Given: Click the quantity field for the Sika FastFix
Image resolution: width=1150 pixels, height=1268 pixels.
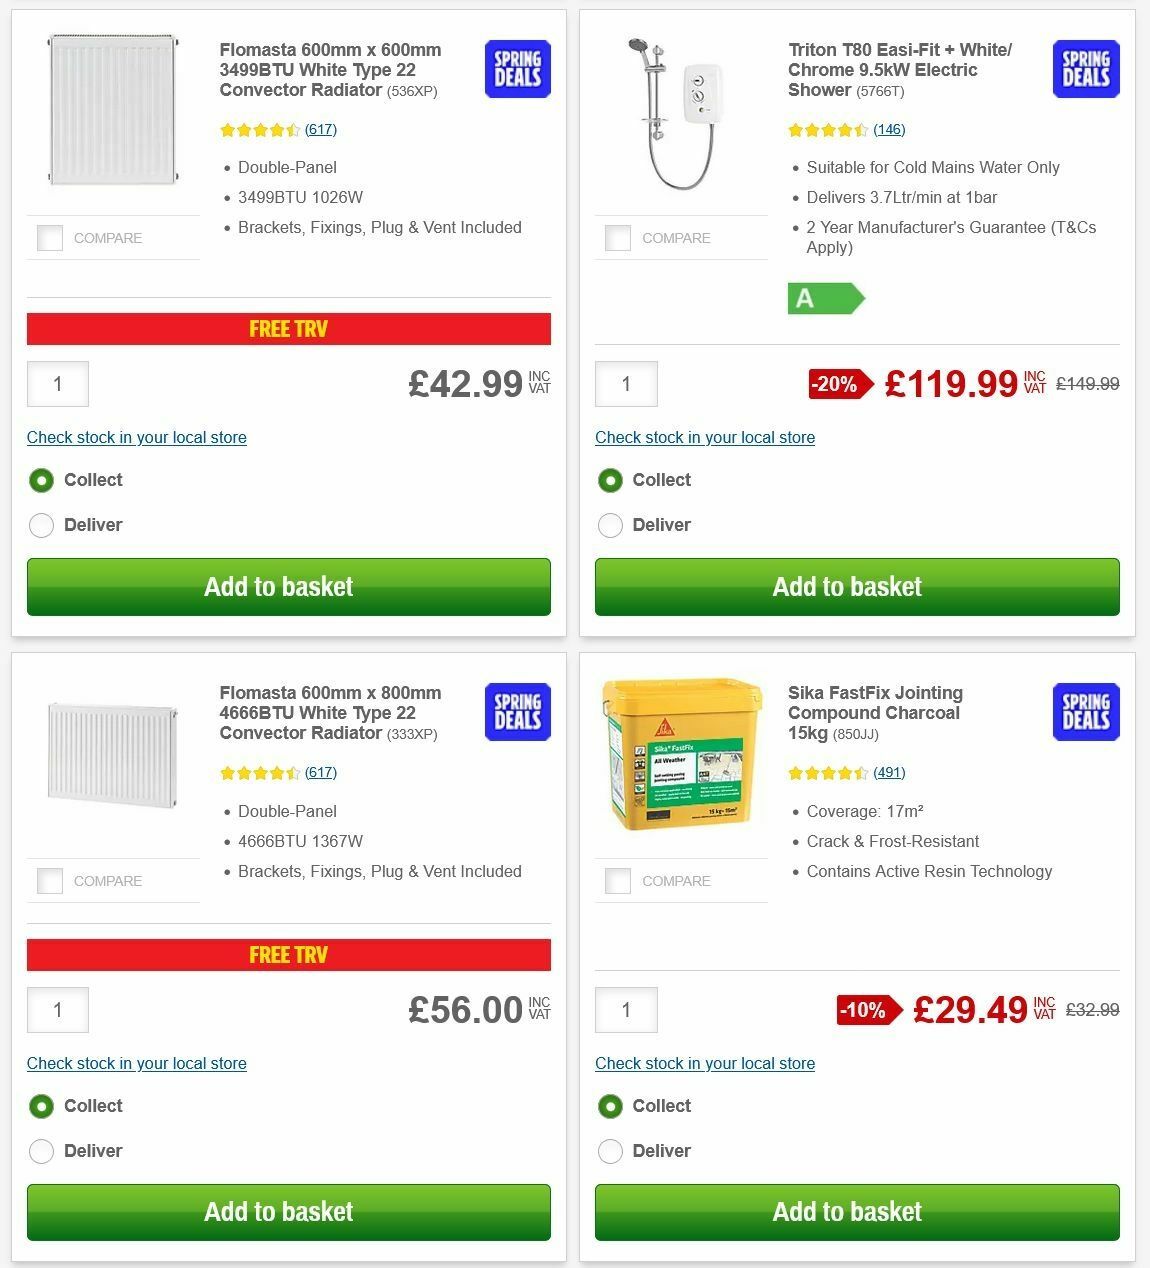Looking at the screenshot, I should [626, 1010].
